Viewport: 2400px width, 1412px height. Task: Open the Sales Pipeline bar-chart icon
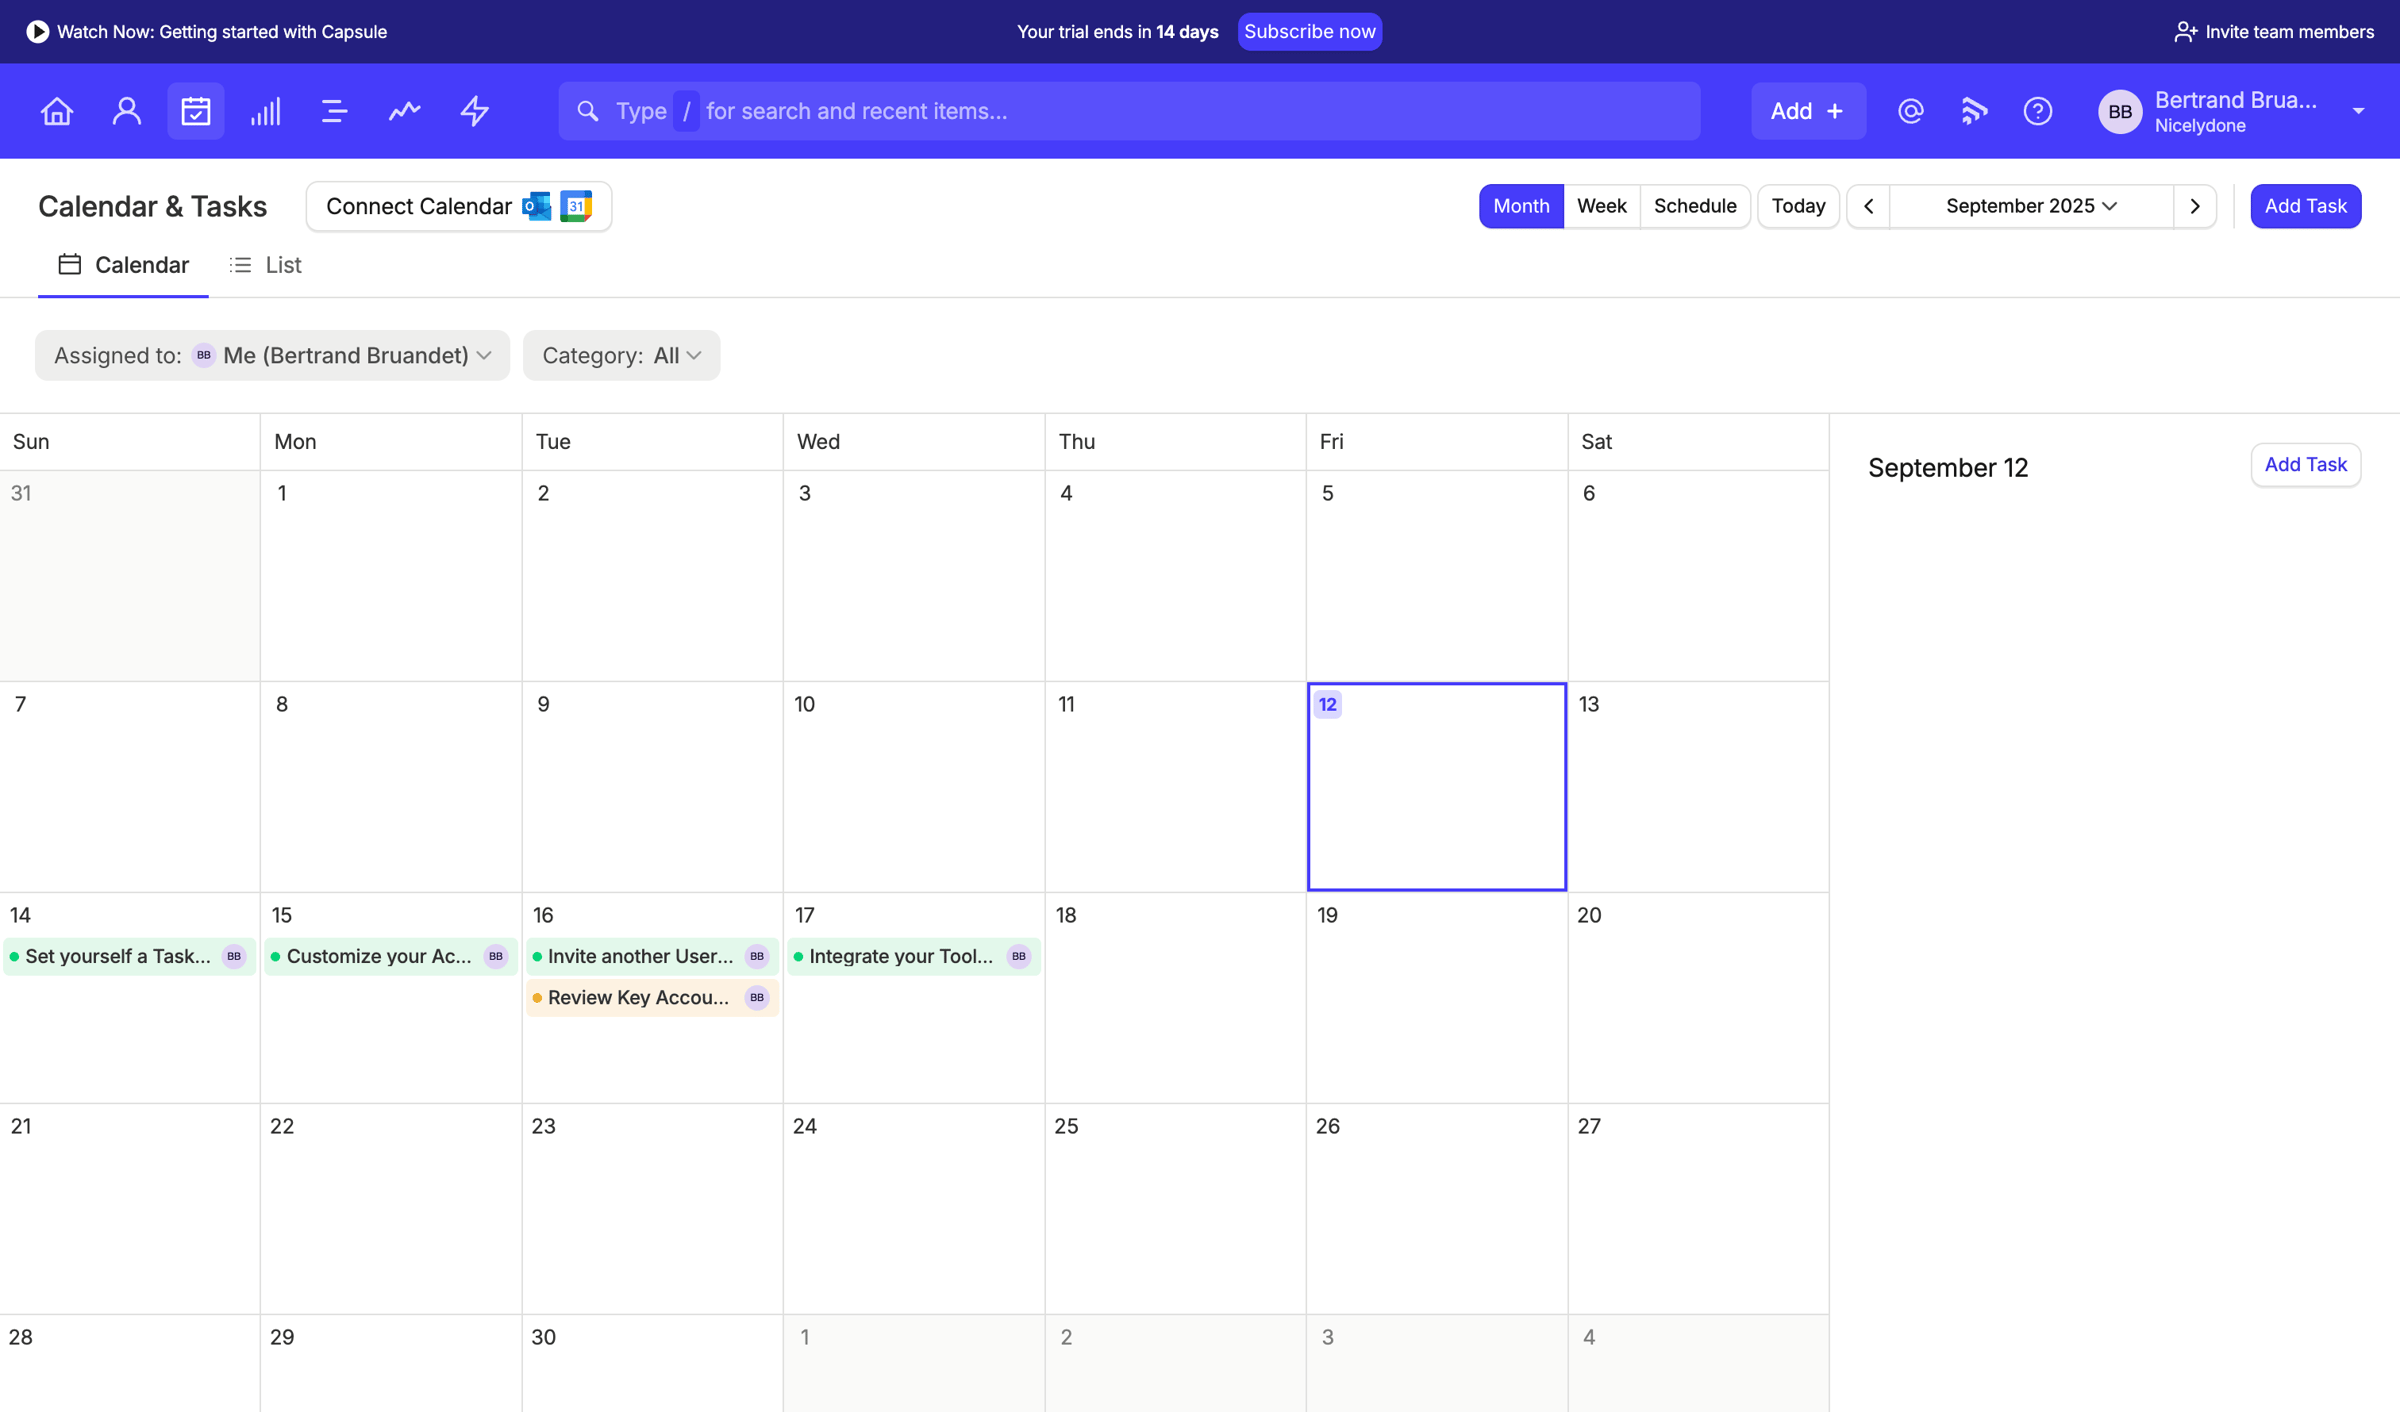pos(265,111)
